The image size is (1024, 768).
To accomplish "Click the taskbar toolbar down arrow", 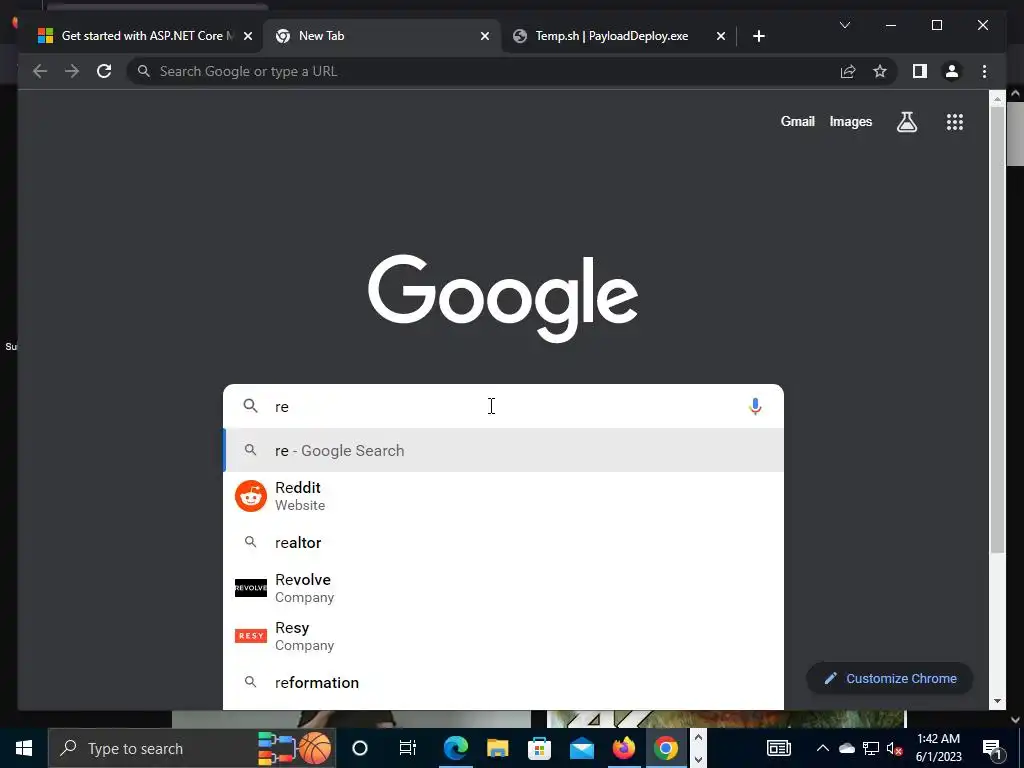I will click(697, 759).
